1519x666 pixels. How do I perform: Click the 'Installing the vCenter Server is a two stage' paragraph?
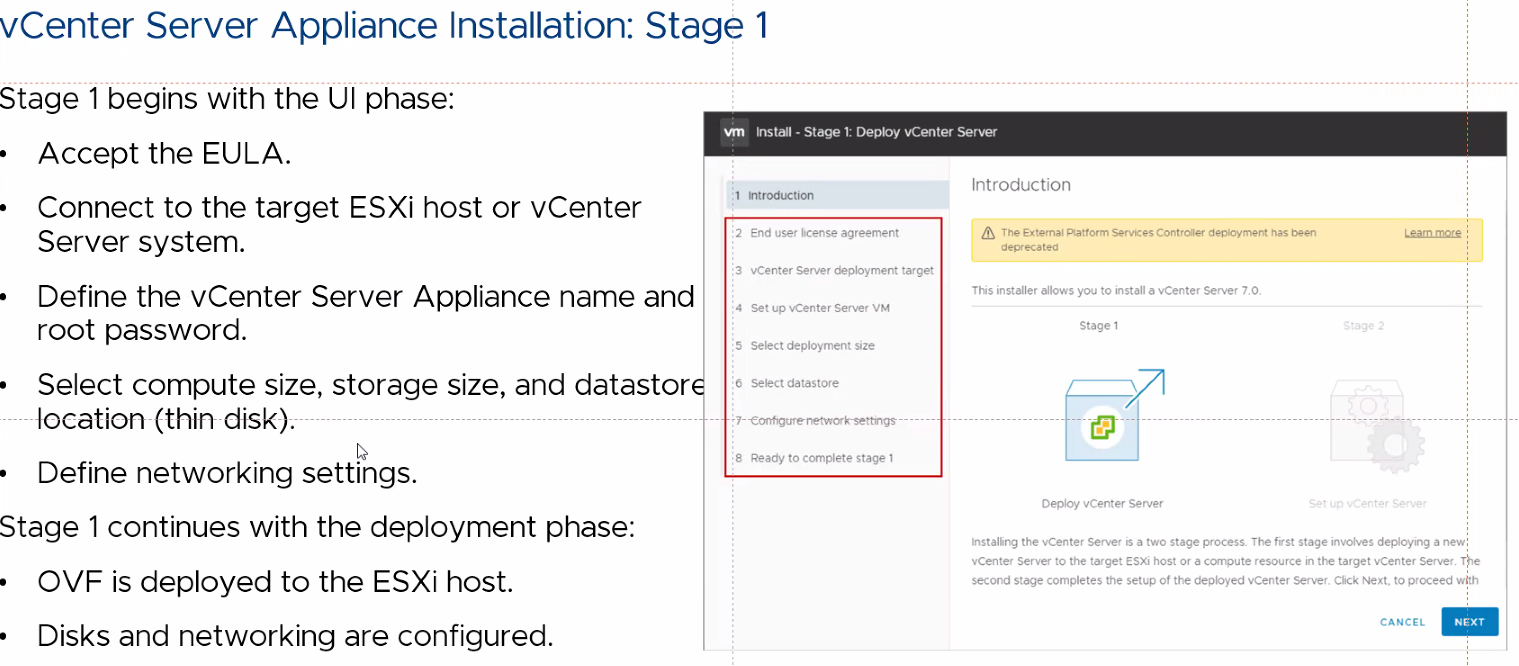[1225, 561]
